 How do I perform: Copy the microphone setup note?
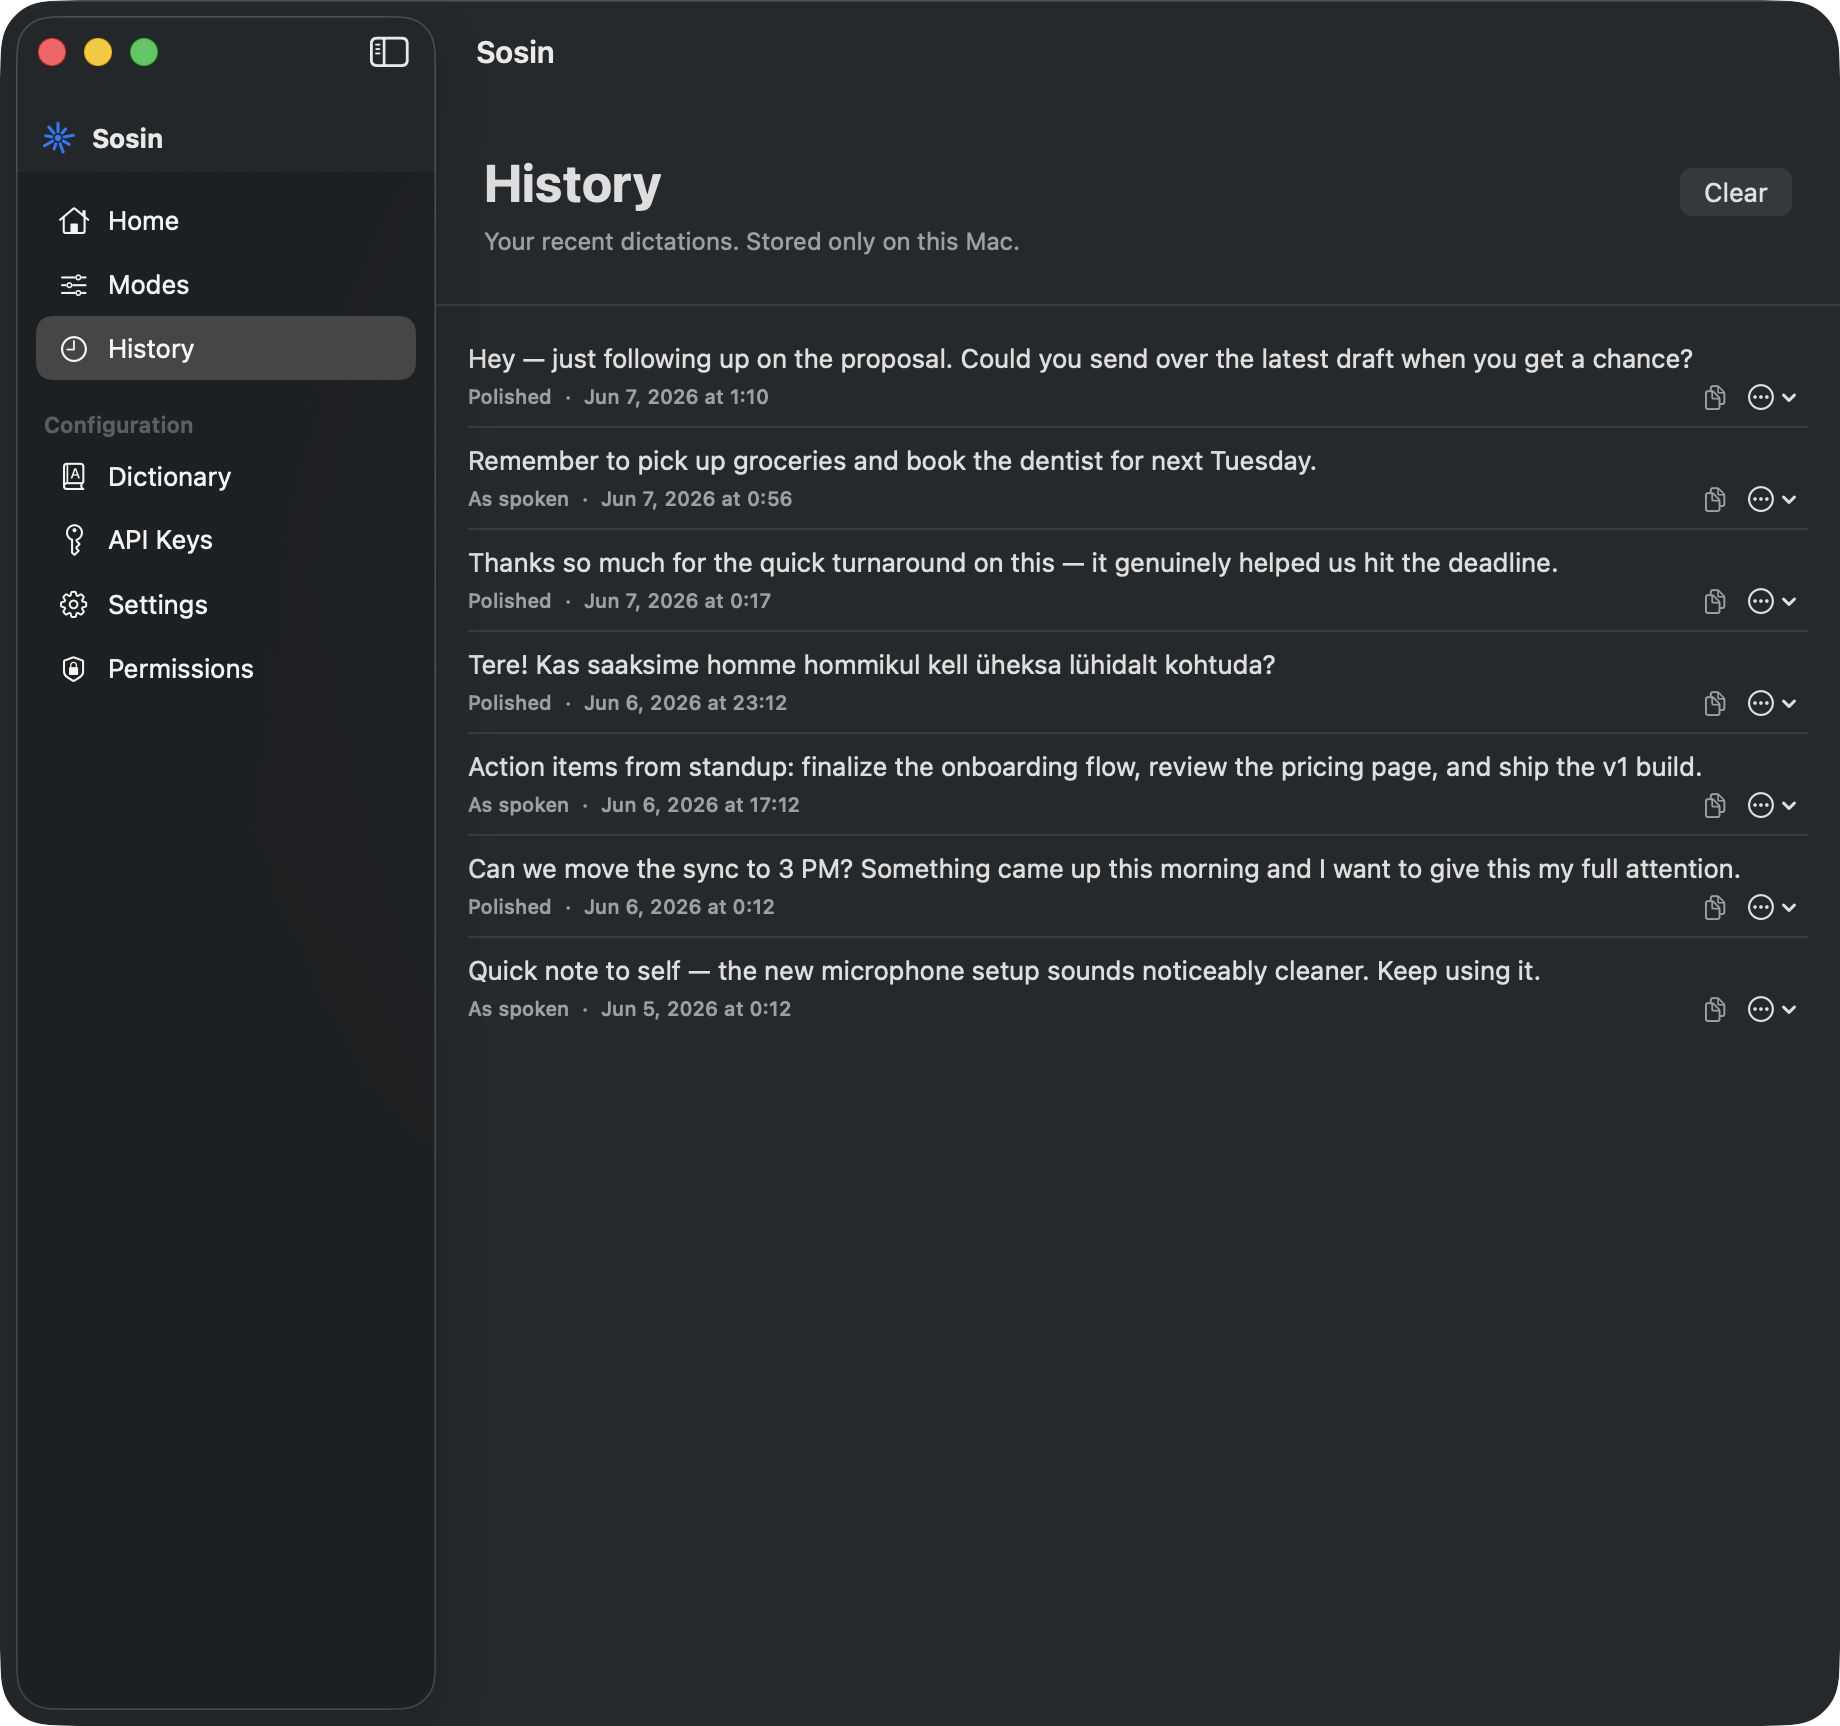tap(1715, 1010)
